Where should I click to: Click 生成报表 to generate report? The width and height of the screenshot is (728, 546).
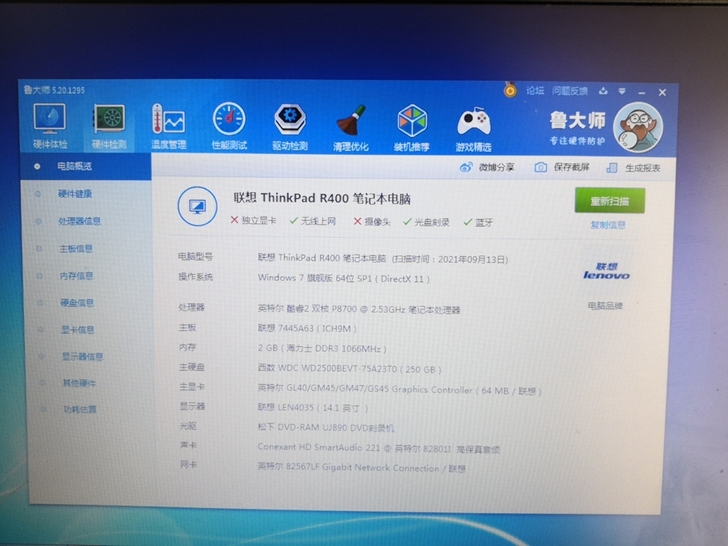click(633, 168)
